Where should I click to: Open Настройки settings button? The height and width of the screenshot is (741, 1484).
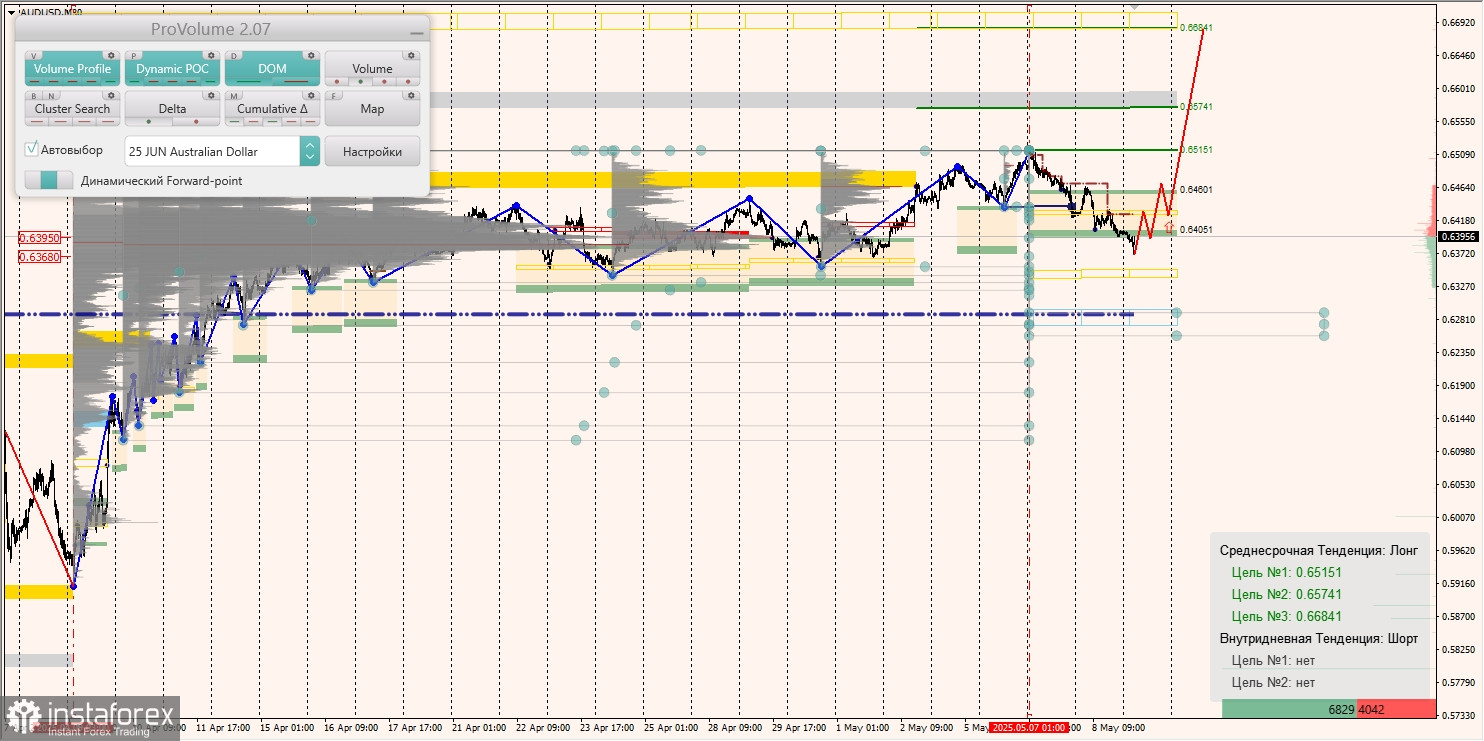(372, 151)
